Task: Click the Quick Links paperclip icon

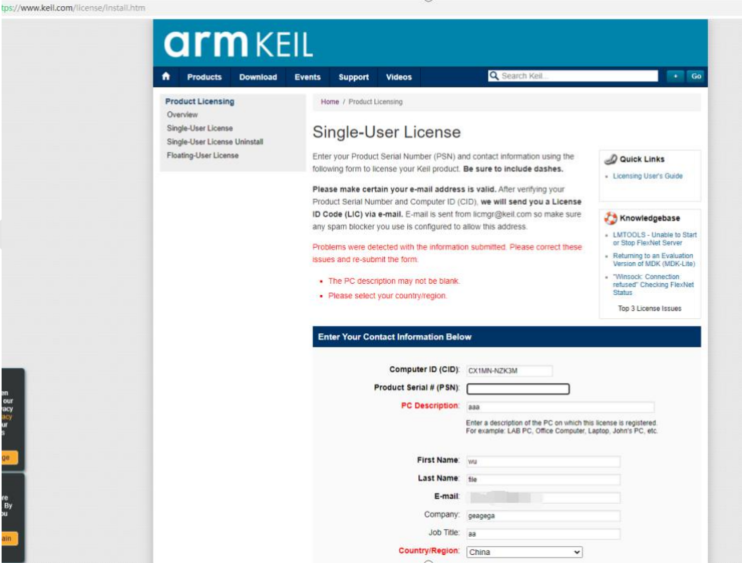Action: [x=610, y=159]
